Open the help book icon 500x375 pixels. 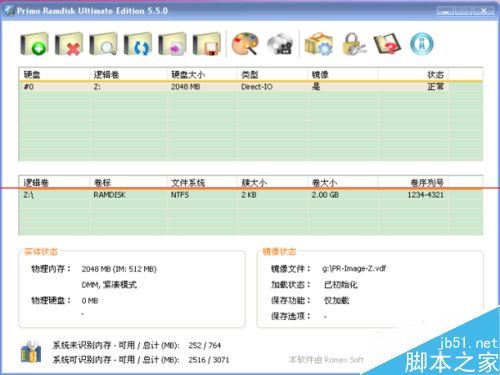pos(387,44)
